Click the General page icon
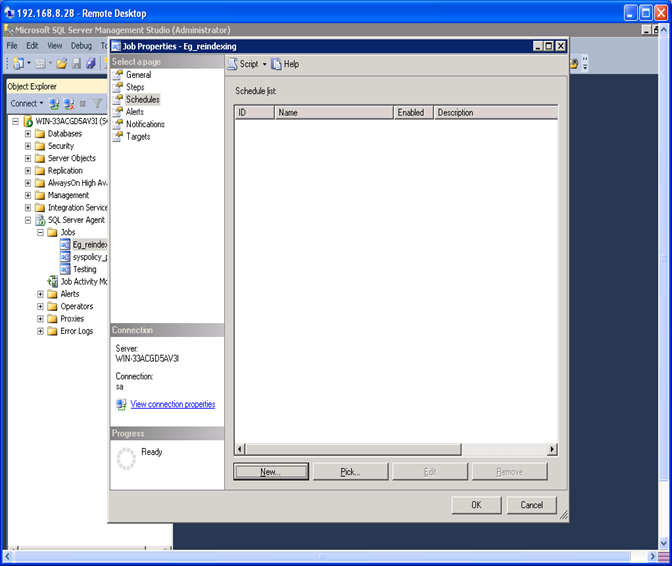672x566 pixels. point(117,75)
